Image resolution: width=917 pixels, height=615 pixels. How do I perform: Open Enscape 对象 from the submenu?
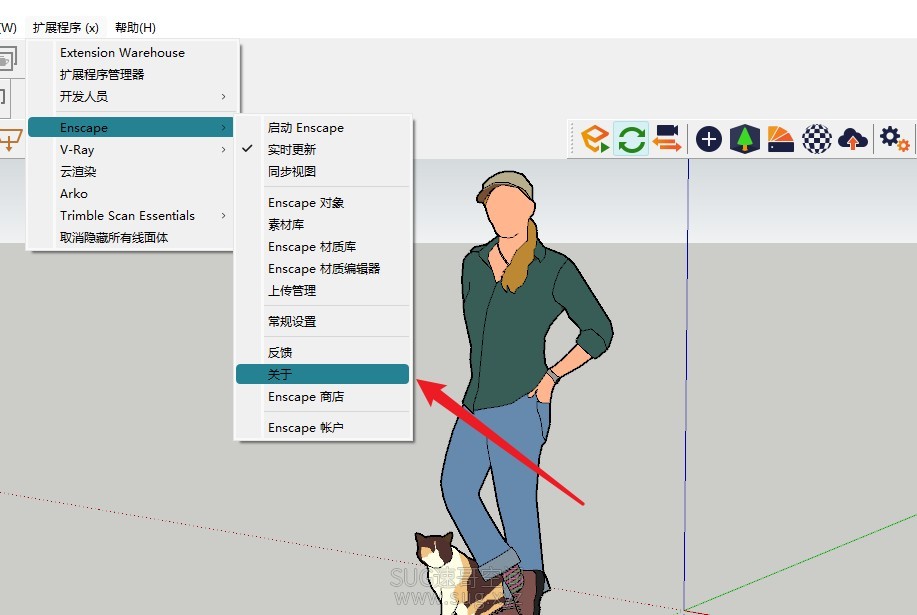[322, 203]
